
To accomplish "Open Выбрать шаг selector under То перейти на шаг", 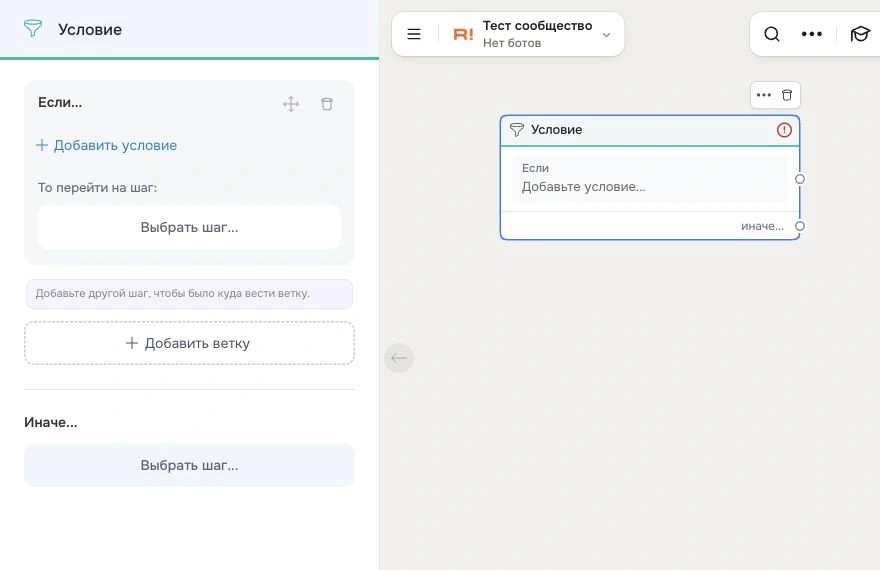I will [189, 227].
